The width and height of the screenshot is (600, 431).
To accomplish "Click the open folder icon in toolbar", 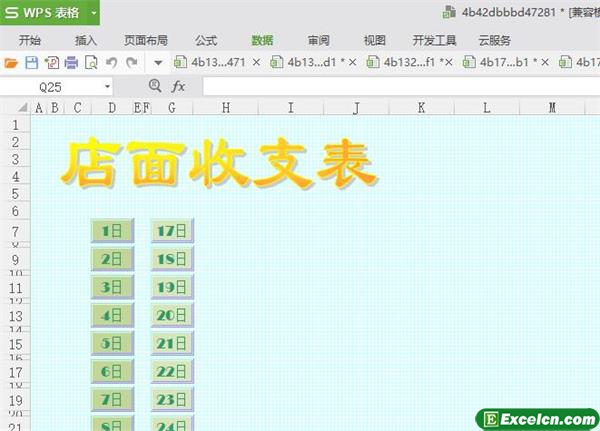I will tap(11, 62).
